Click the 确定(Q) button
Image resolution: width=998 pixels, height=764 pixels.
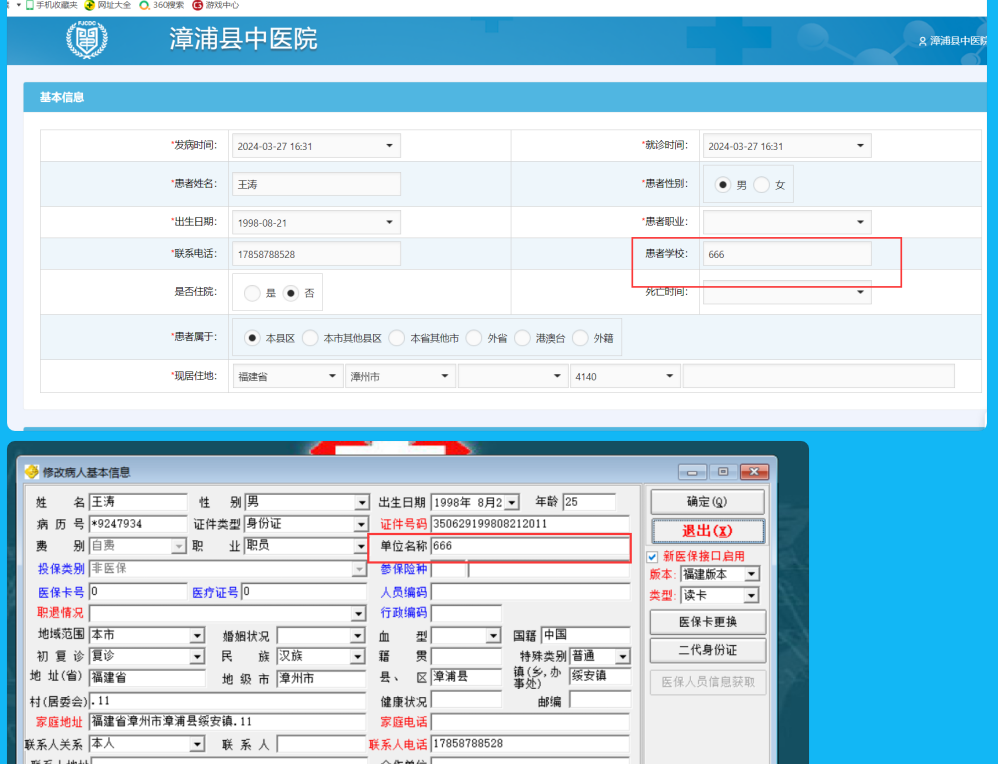(x=707, y=502)
